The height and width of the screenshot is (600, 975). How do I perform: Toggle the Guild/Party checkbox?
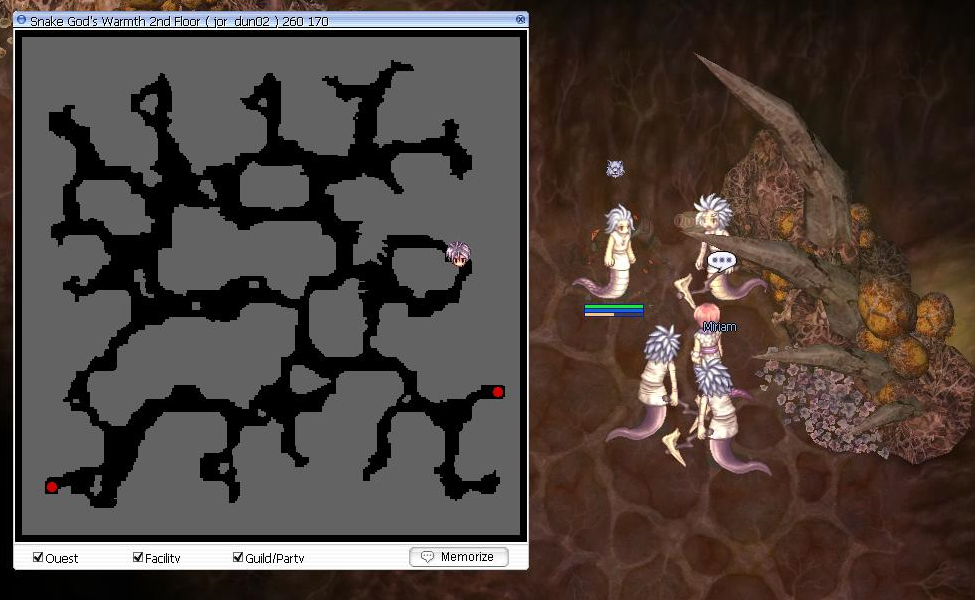point(238,557)
